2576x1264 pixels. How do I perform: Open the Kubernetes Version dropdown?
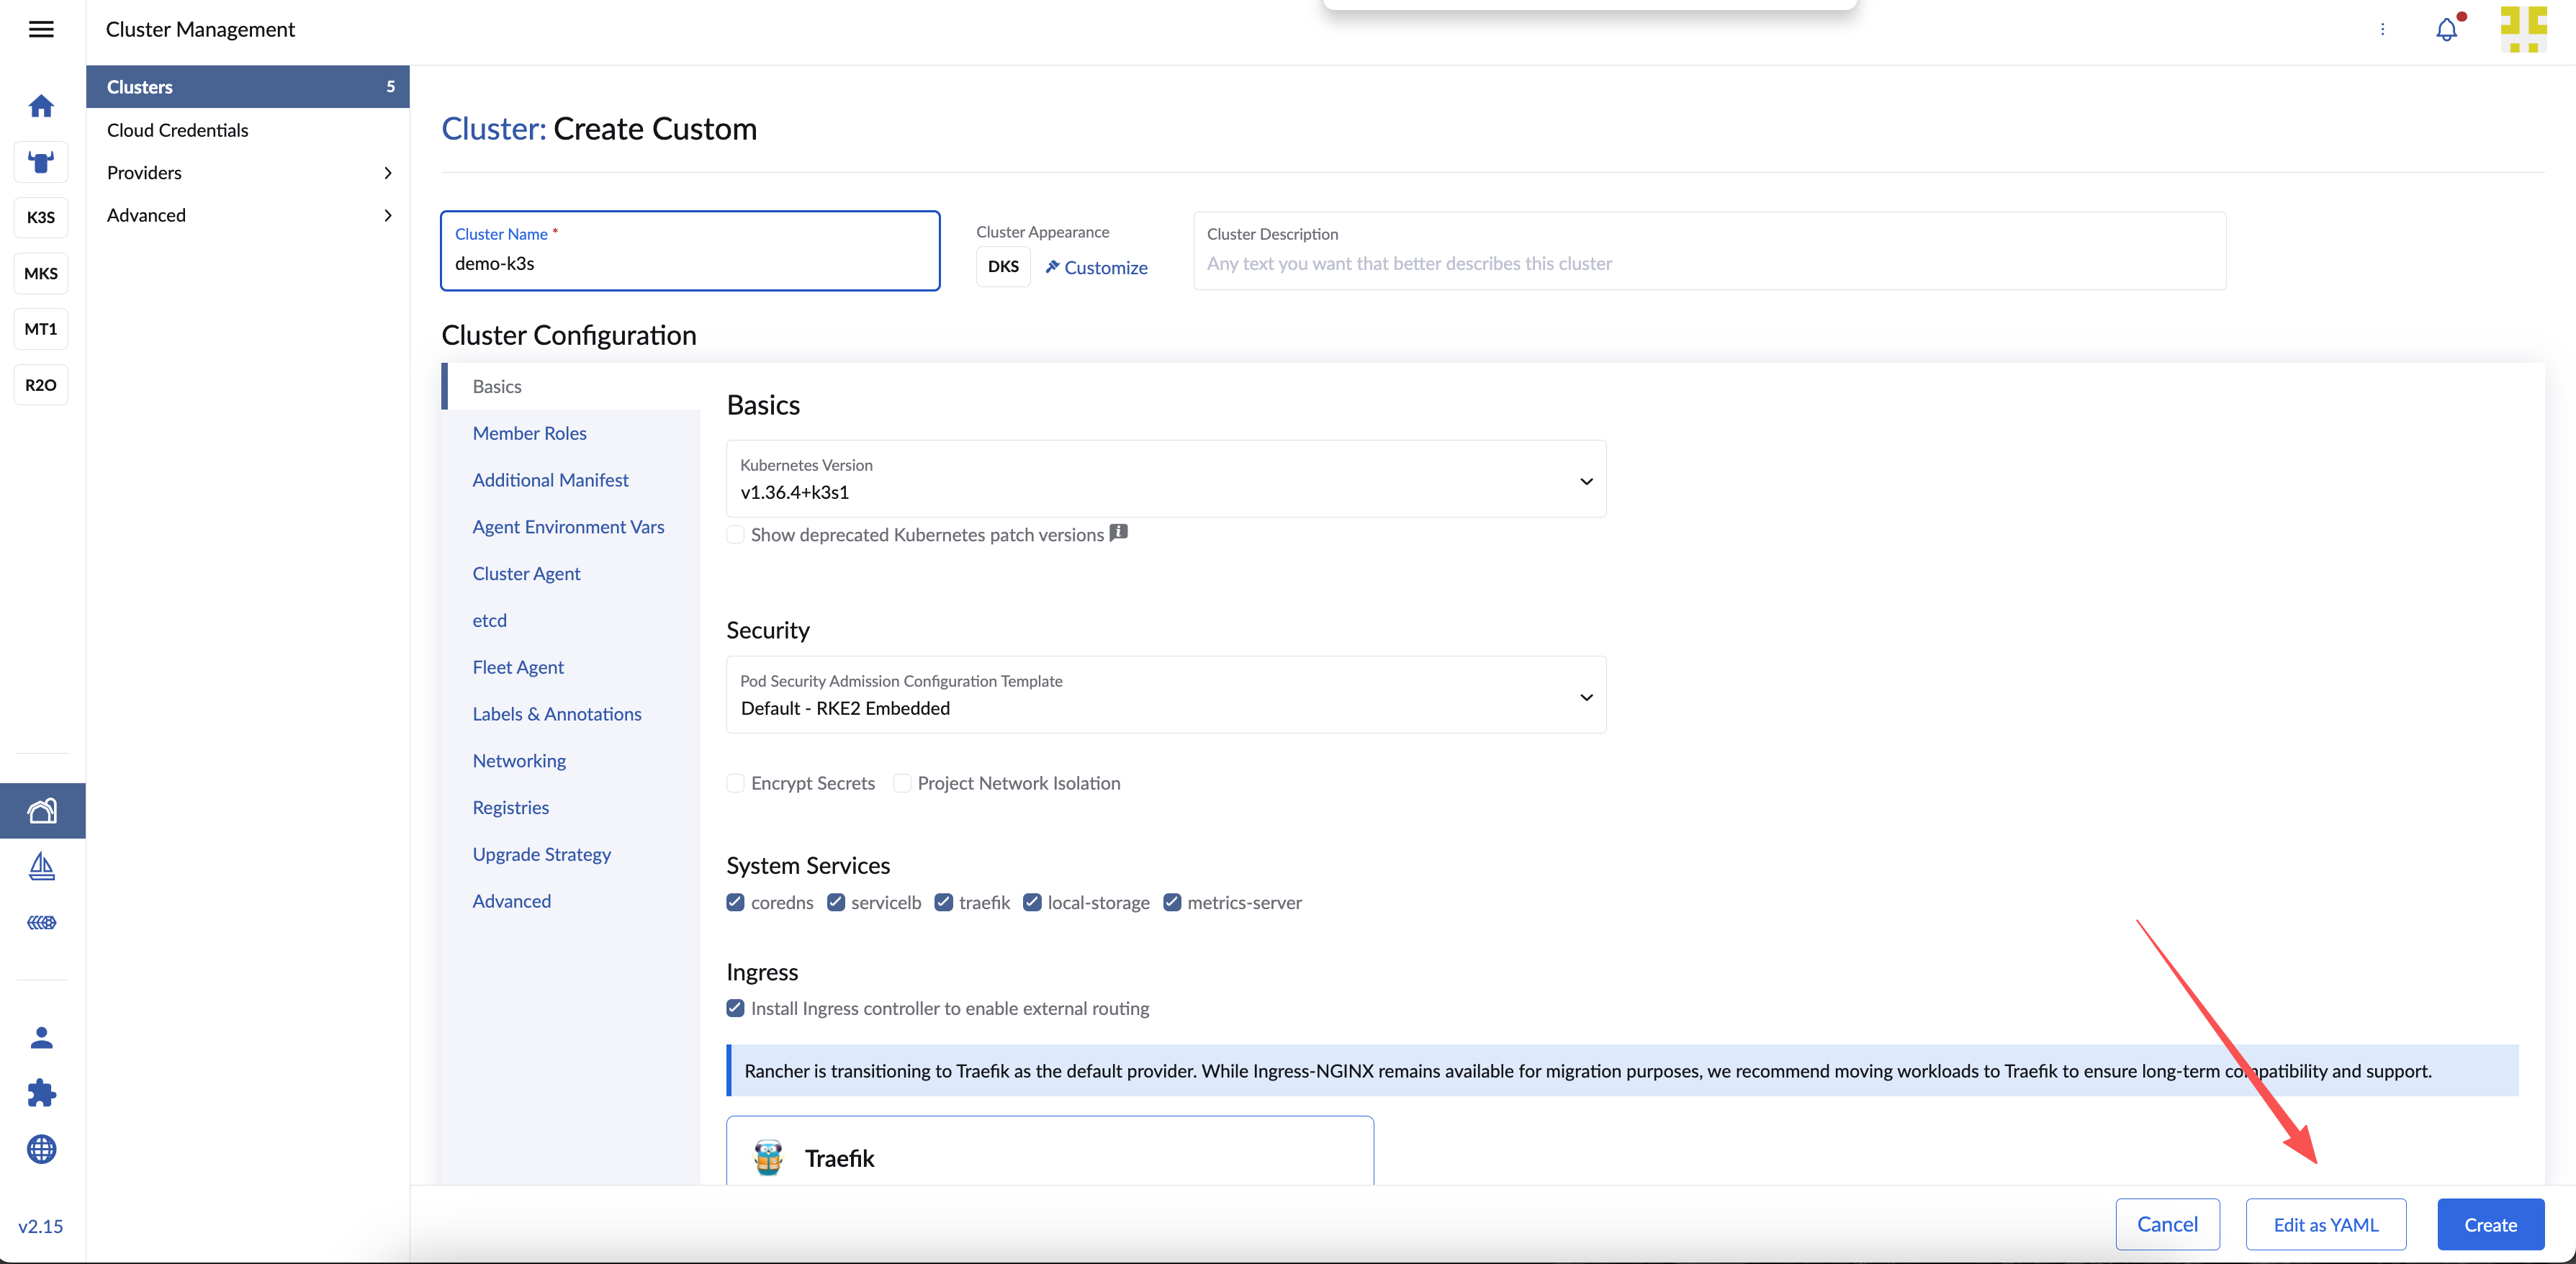[x=1166, y=479]
